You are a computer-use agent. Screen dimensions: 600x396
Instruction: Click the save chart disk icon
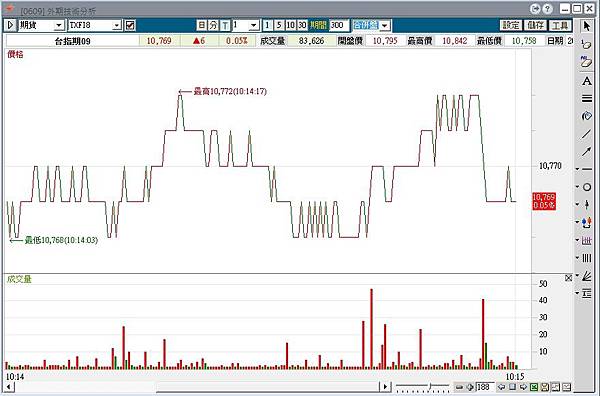pos(545,387)
